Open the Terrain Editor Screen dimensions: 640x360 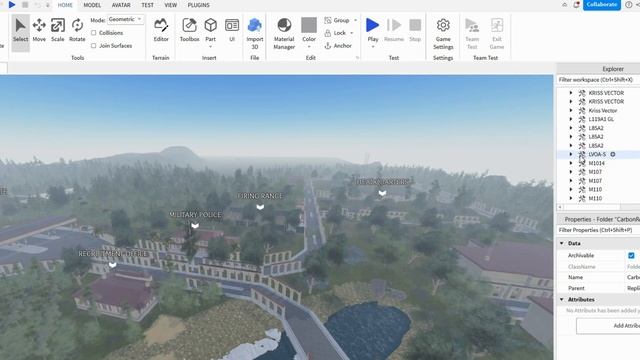[x=161, y=31]
